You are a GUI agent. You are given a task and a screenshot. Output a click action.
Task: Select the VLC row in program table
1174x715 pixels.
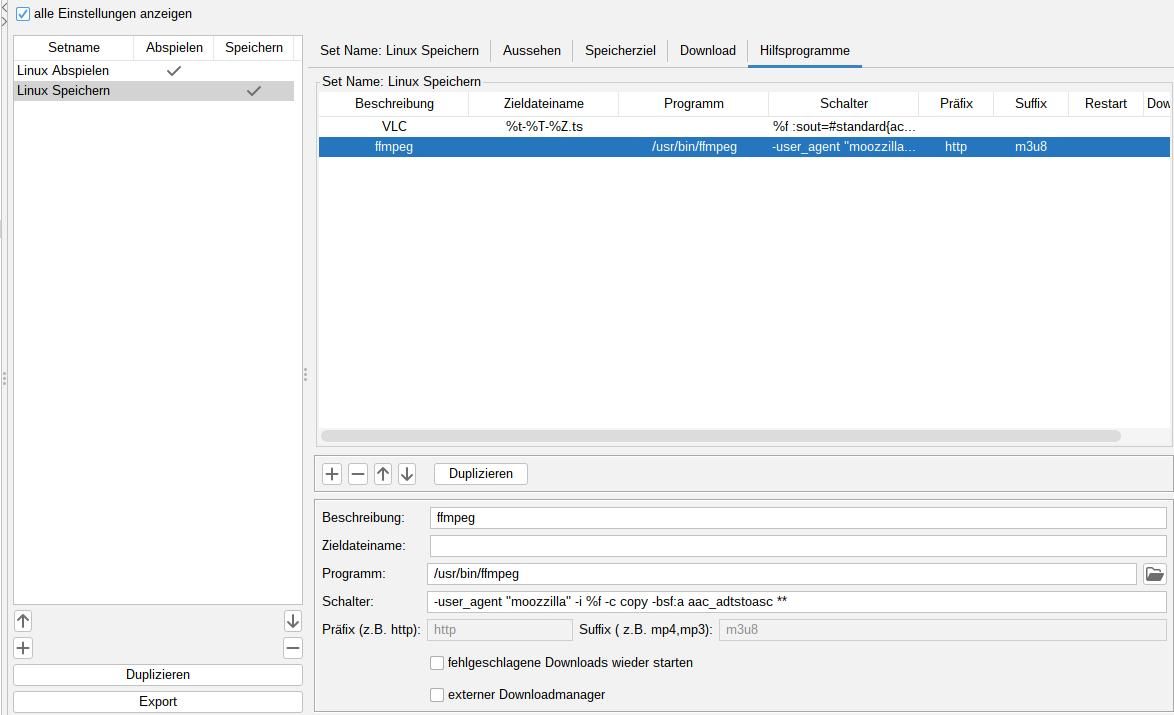point(394,127)
